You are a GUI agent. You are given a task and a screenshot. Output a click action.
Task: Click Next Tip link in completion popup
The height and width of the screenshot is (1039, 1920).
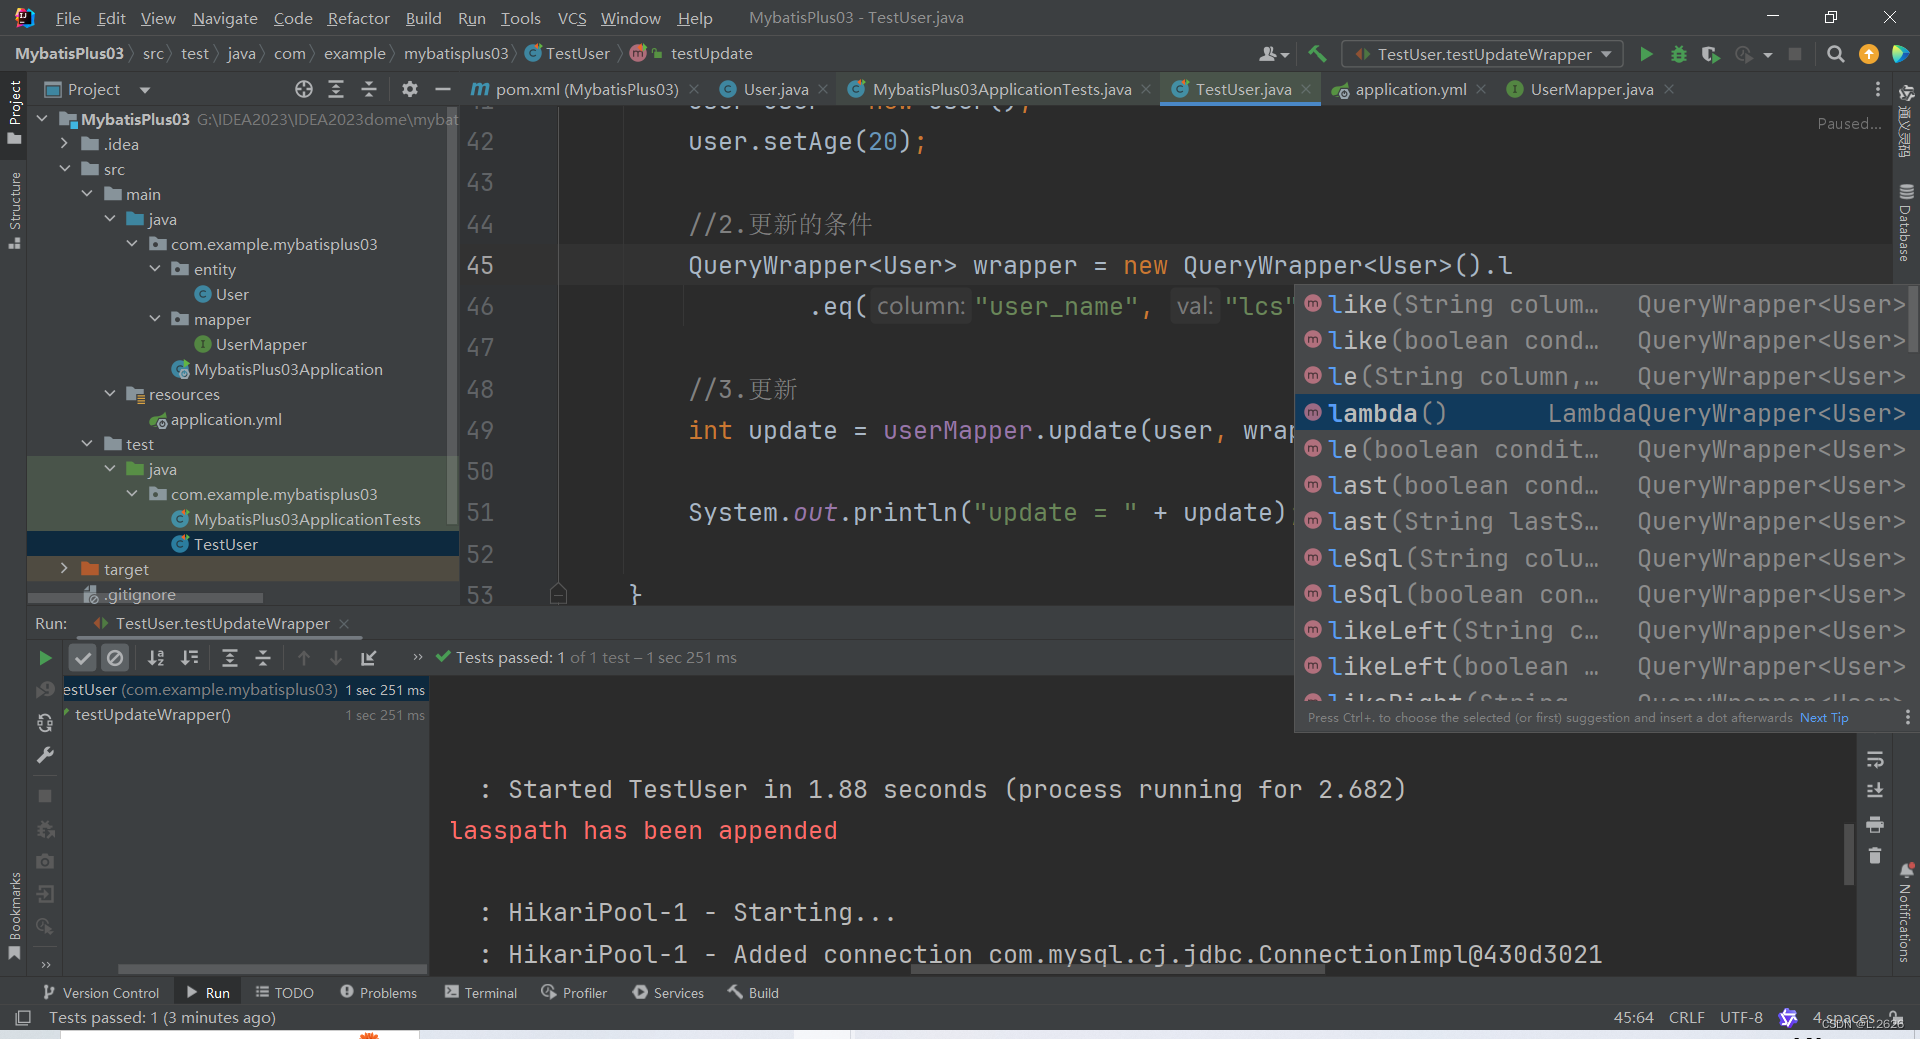(x=1824, y=718)
